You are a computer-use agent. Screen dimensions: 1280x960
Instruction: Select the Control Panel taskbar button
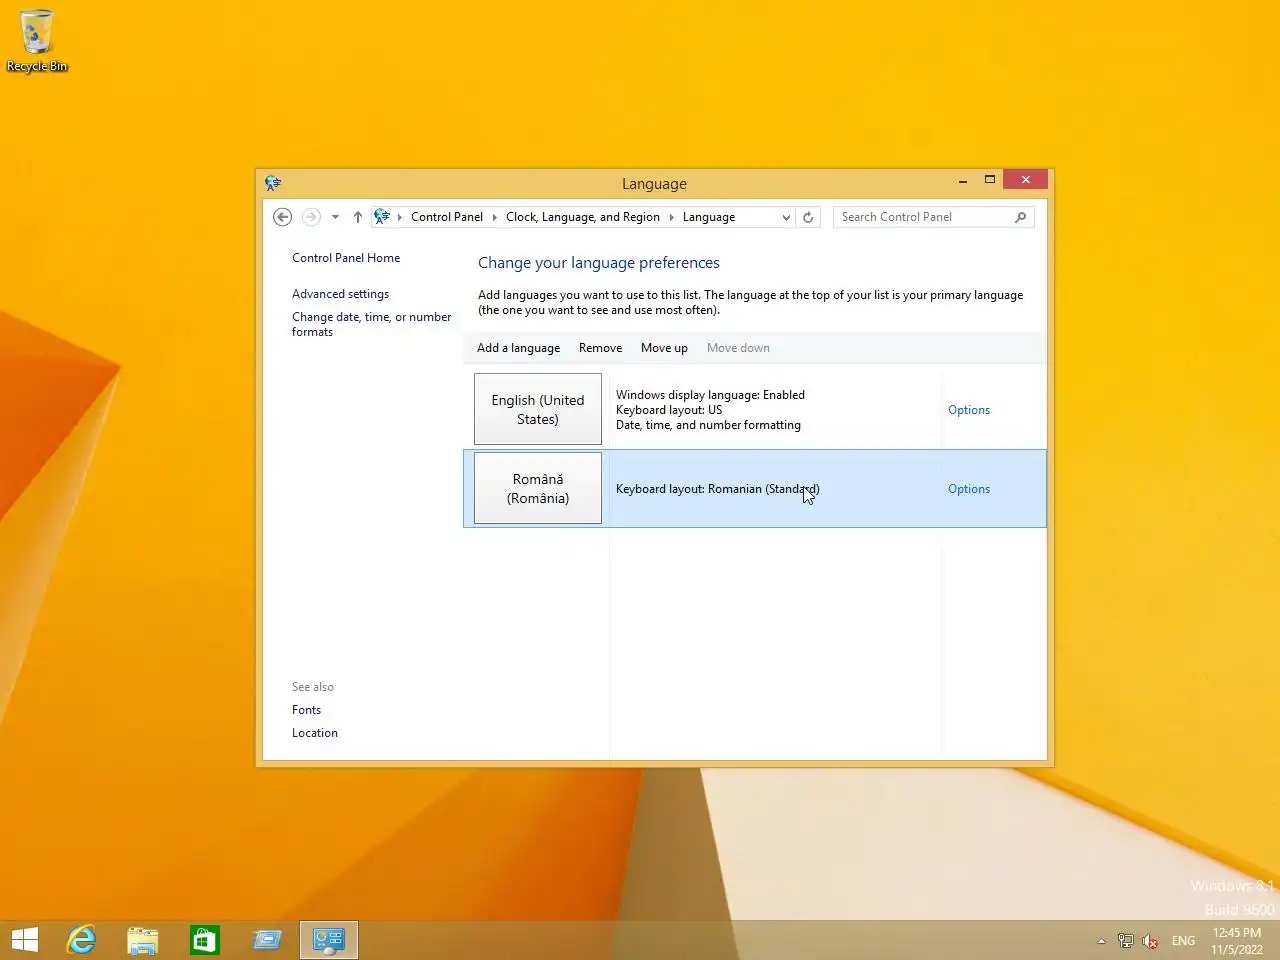pyautogui.click(x=329, y=940)
